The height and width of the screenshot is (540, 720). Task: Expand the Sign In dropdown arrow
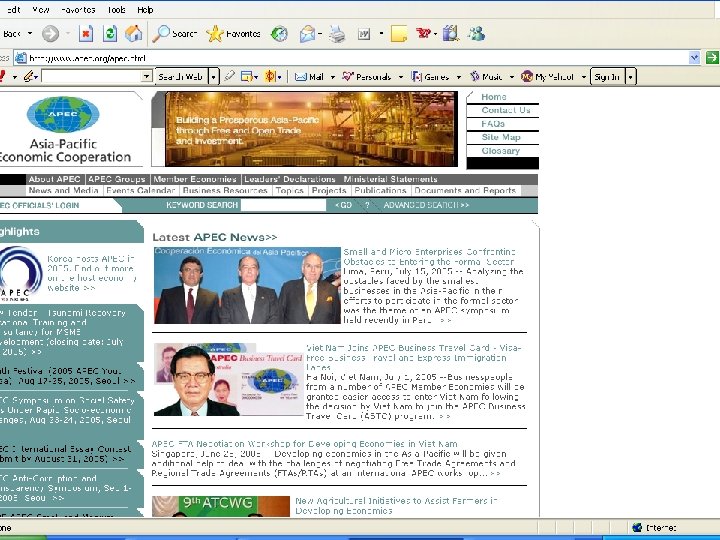point(630,77)
